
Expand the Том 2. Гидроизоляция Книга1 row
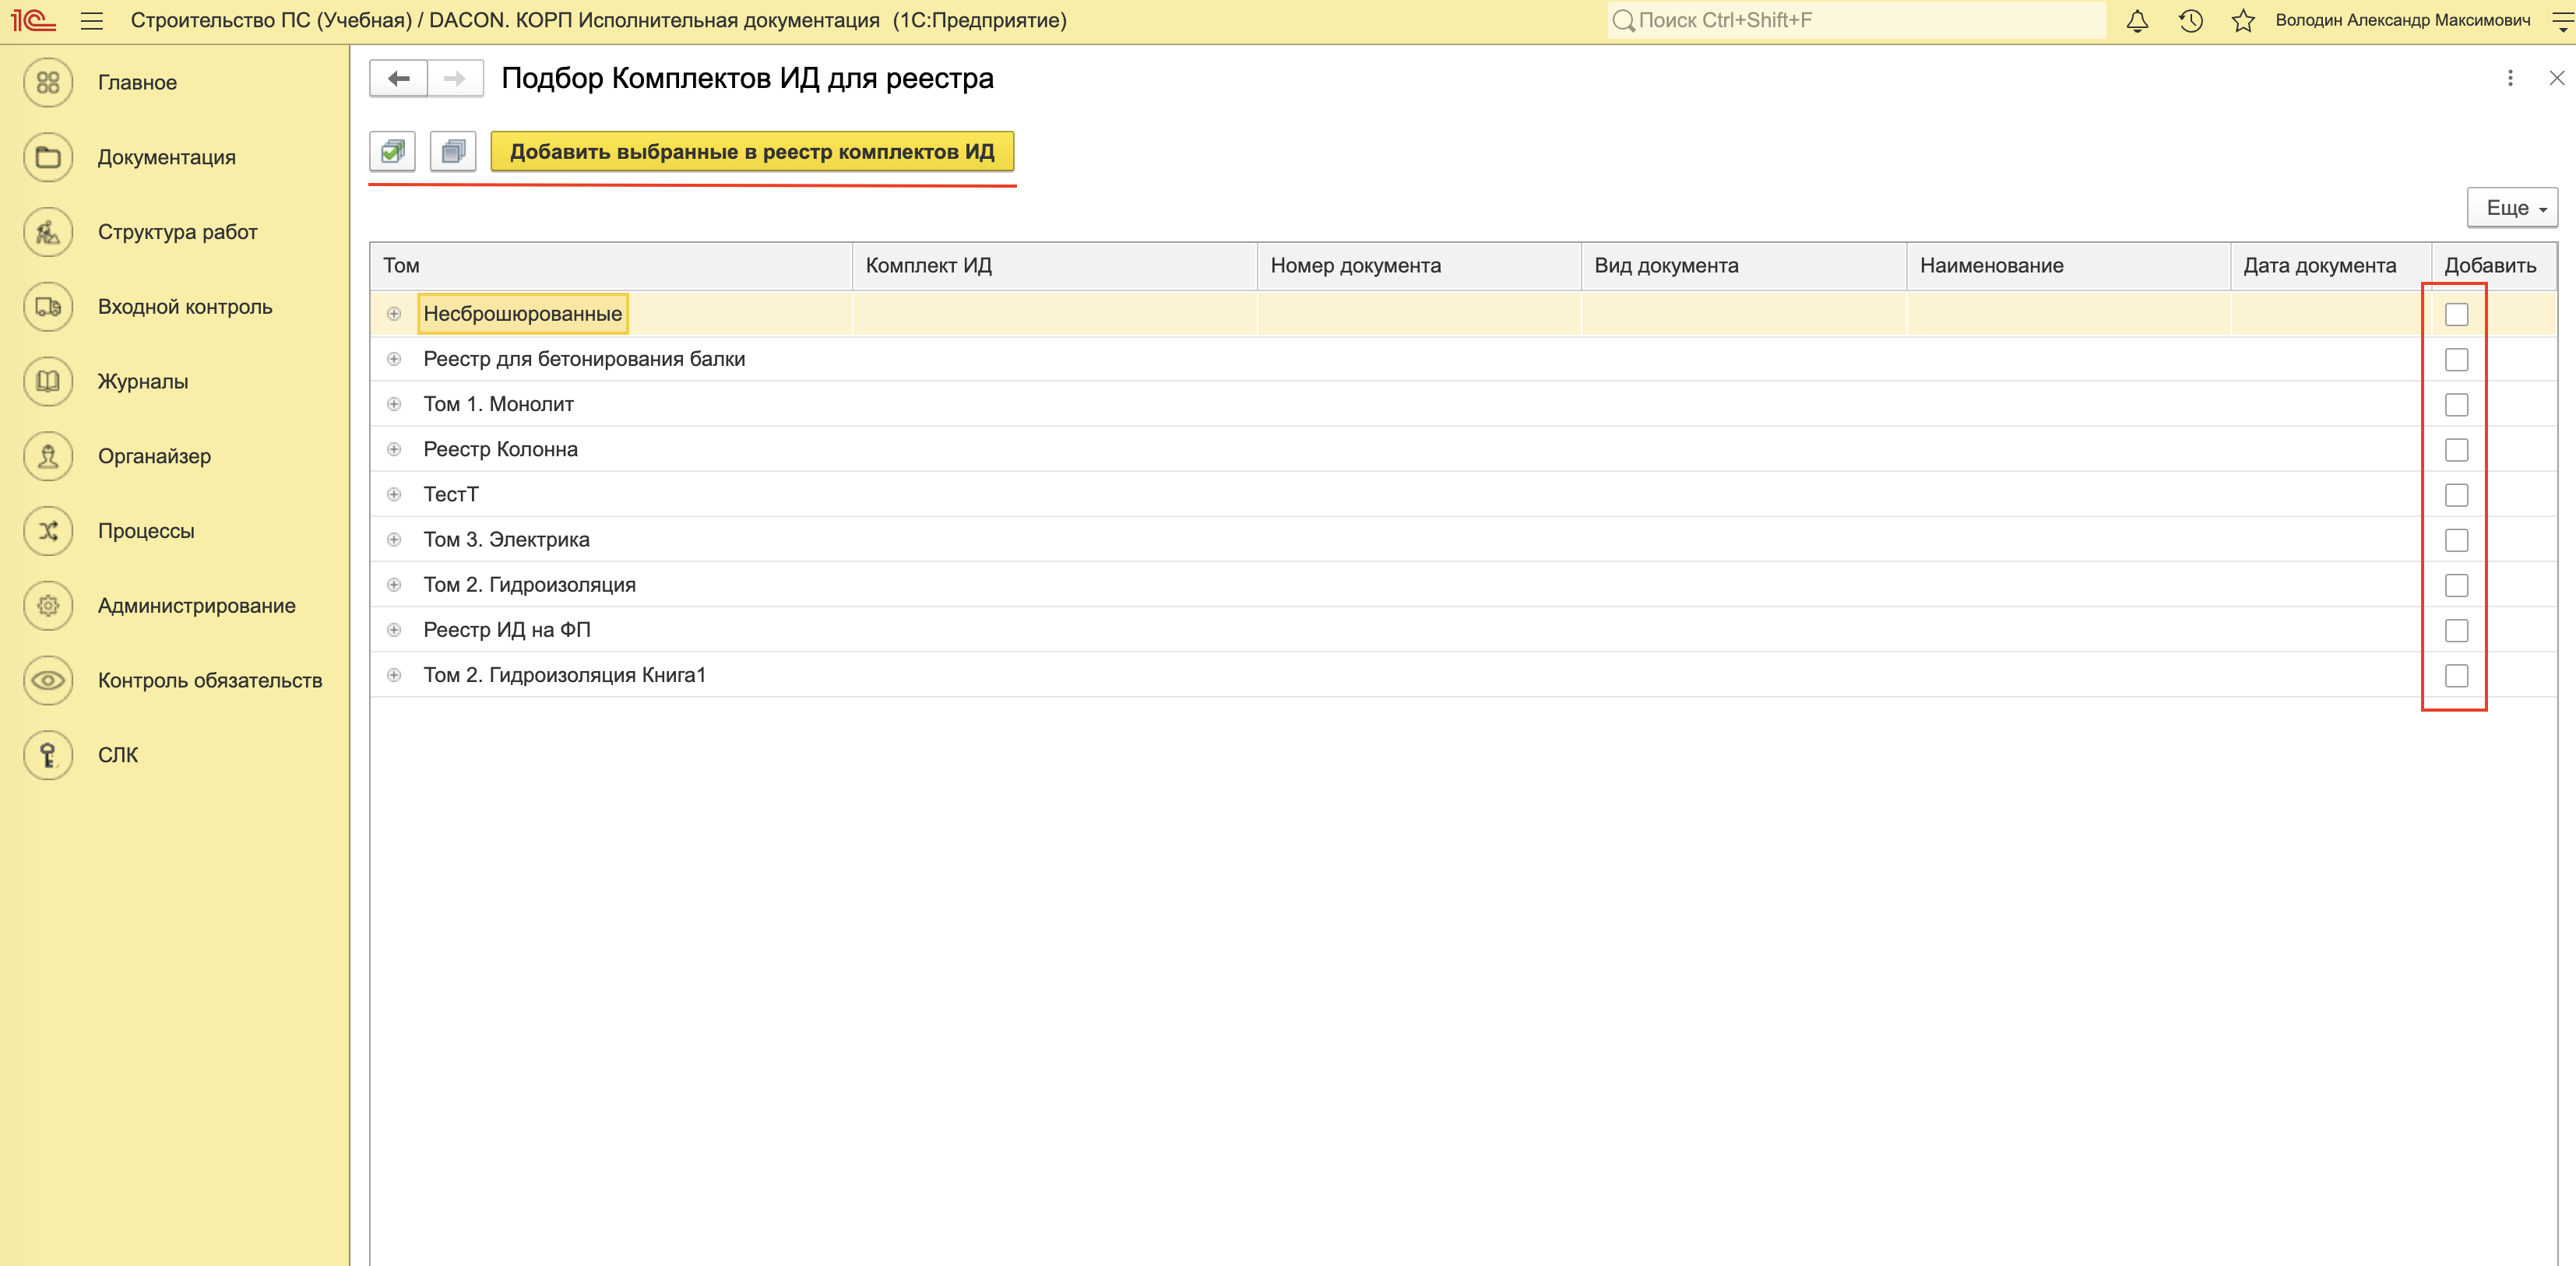[394, 675]
